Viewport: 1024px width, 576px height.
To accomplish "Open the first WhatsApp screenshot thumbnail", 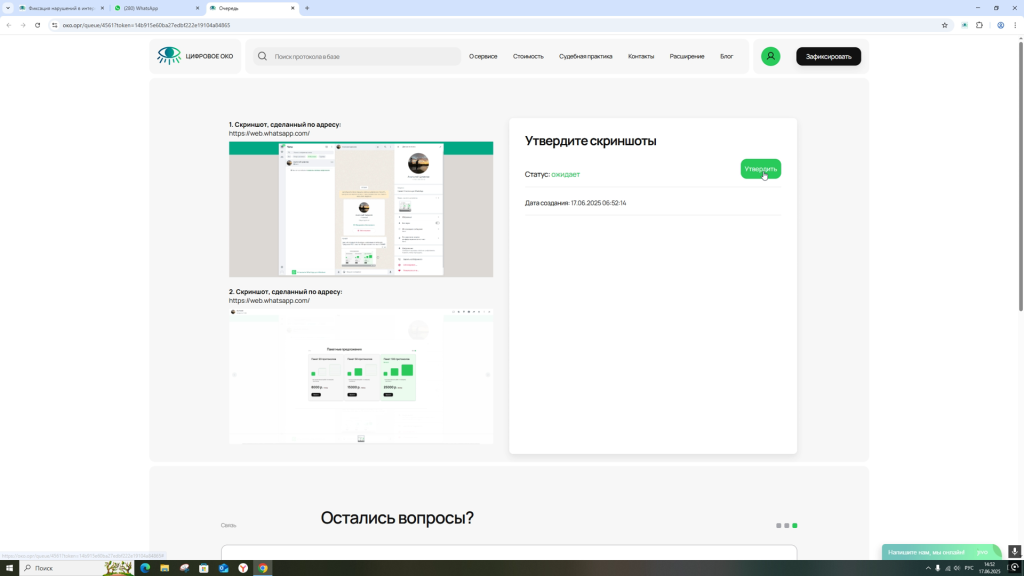I will (x=361, y=209).
